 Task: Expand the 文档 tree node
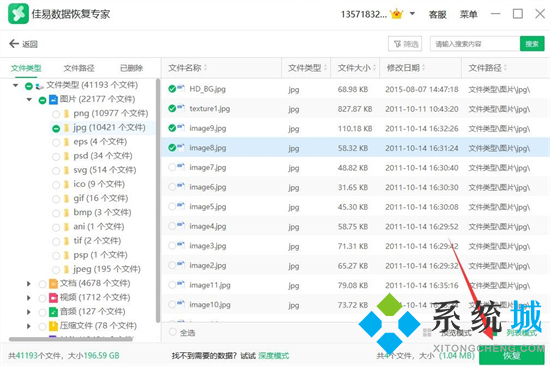(29, 284)
